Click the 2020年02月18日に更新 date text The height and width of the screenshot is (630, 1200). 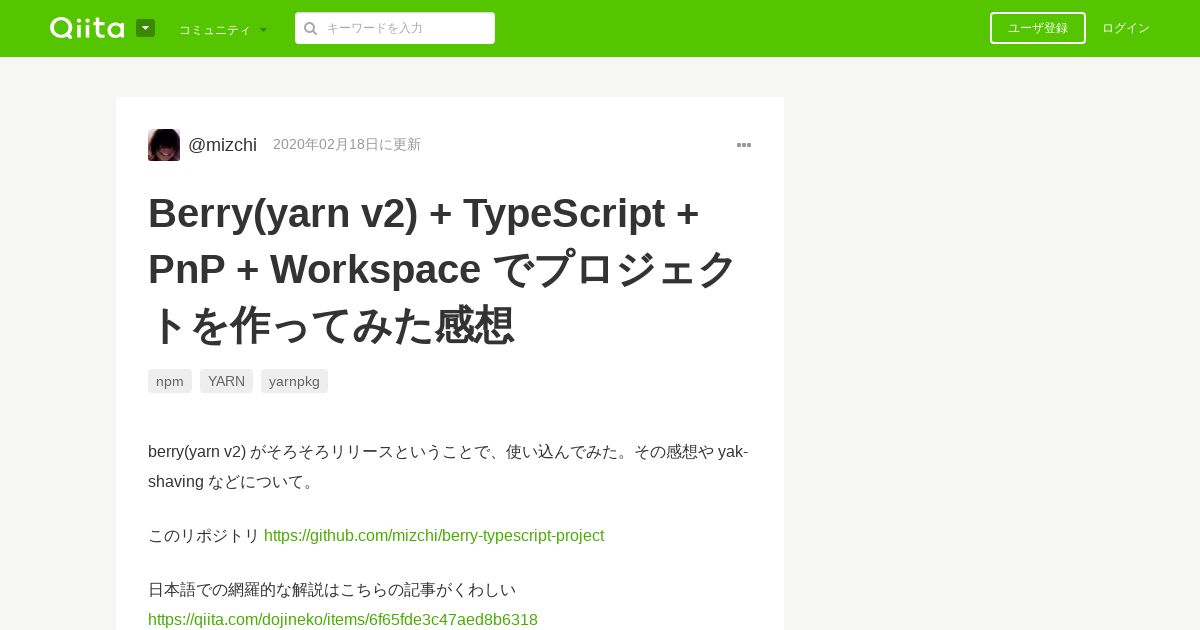(x=347, y=144)
